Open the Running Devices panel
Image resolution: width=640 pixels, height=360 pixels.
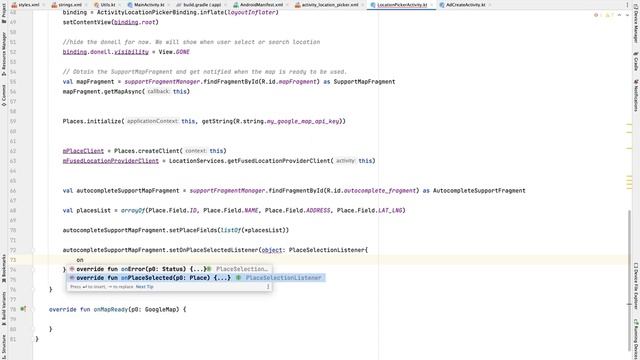(x=636, y=338)
